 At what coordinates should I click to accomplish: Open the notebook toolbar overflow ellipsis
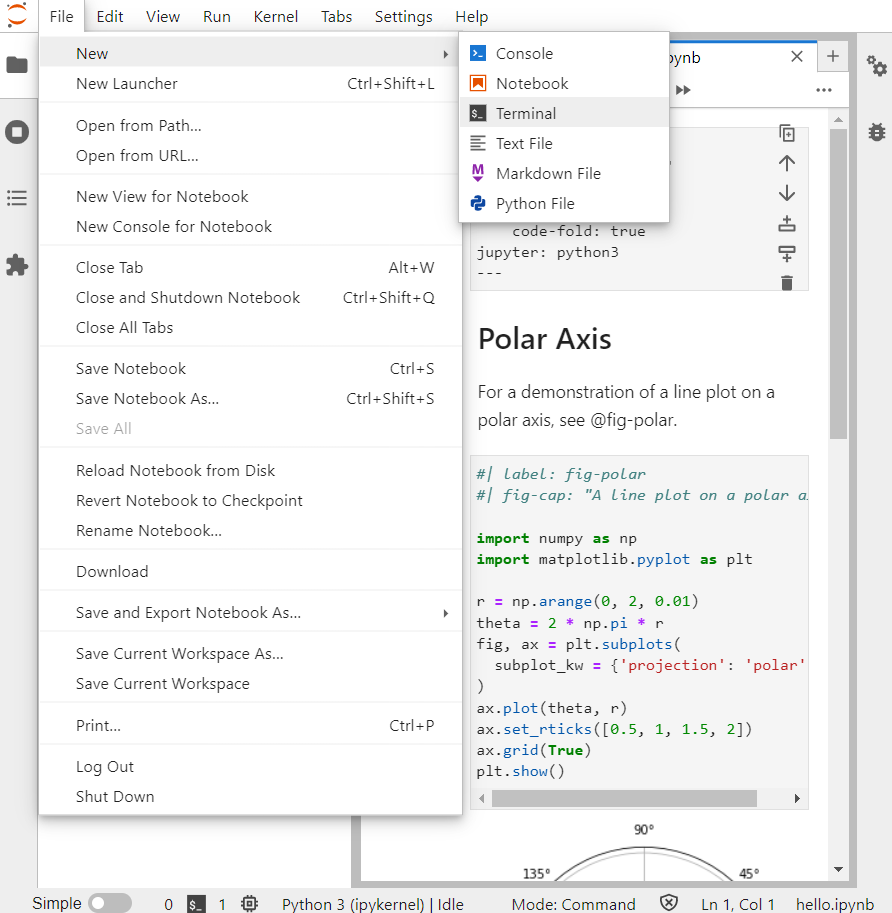(823, 90)
